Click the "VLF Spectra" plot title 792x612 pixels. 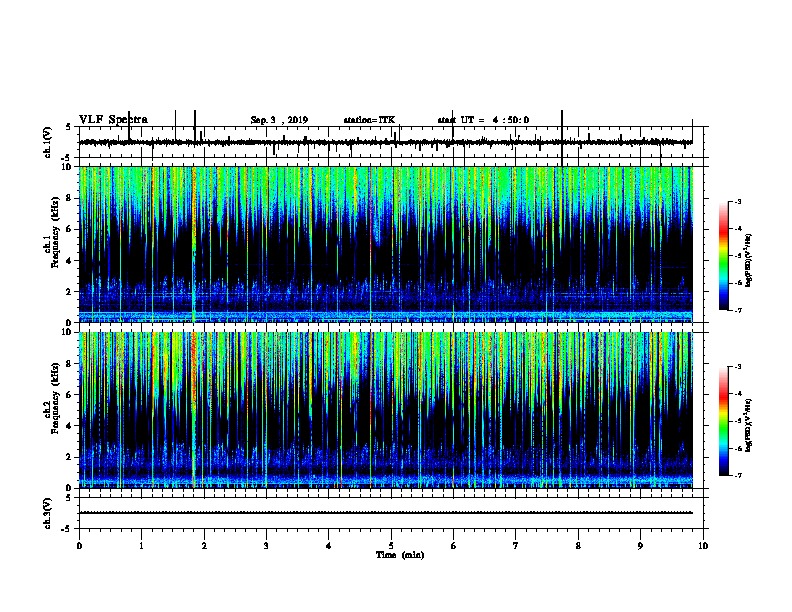coord(113,120)
